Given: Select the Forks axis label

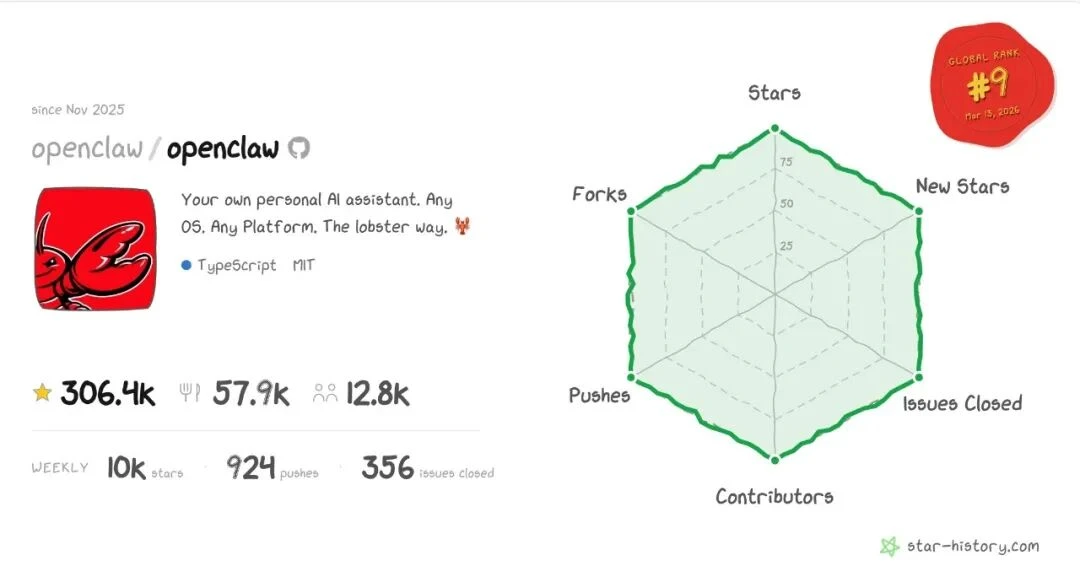Looking at the screenshot, I should point(600,194).
